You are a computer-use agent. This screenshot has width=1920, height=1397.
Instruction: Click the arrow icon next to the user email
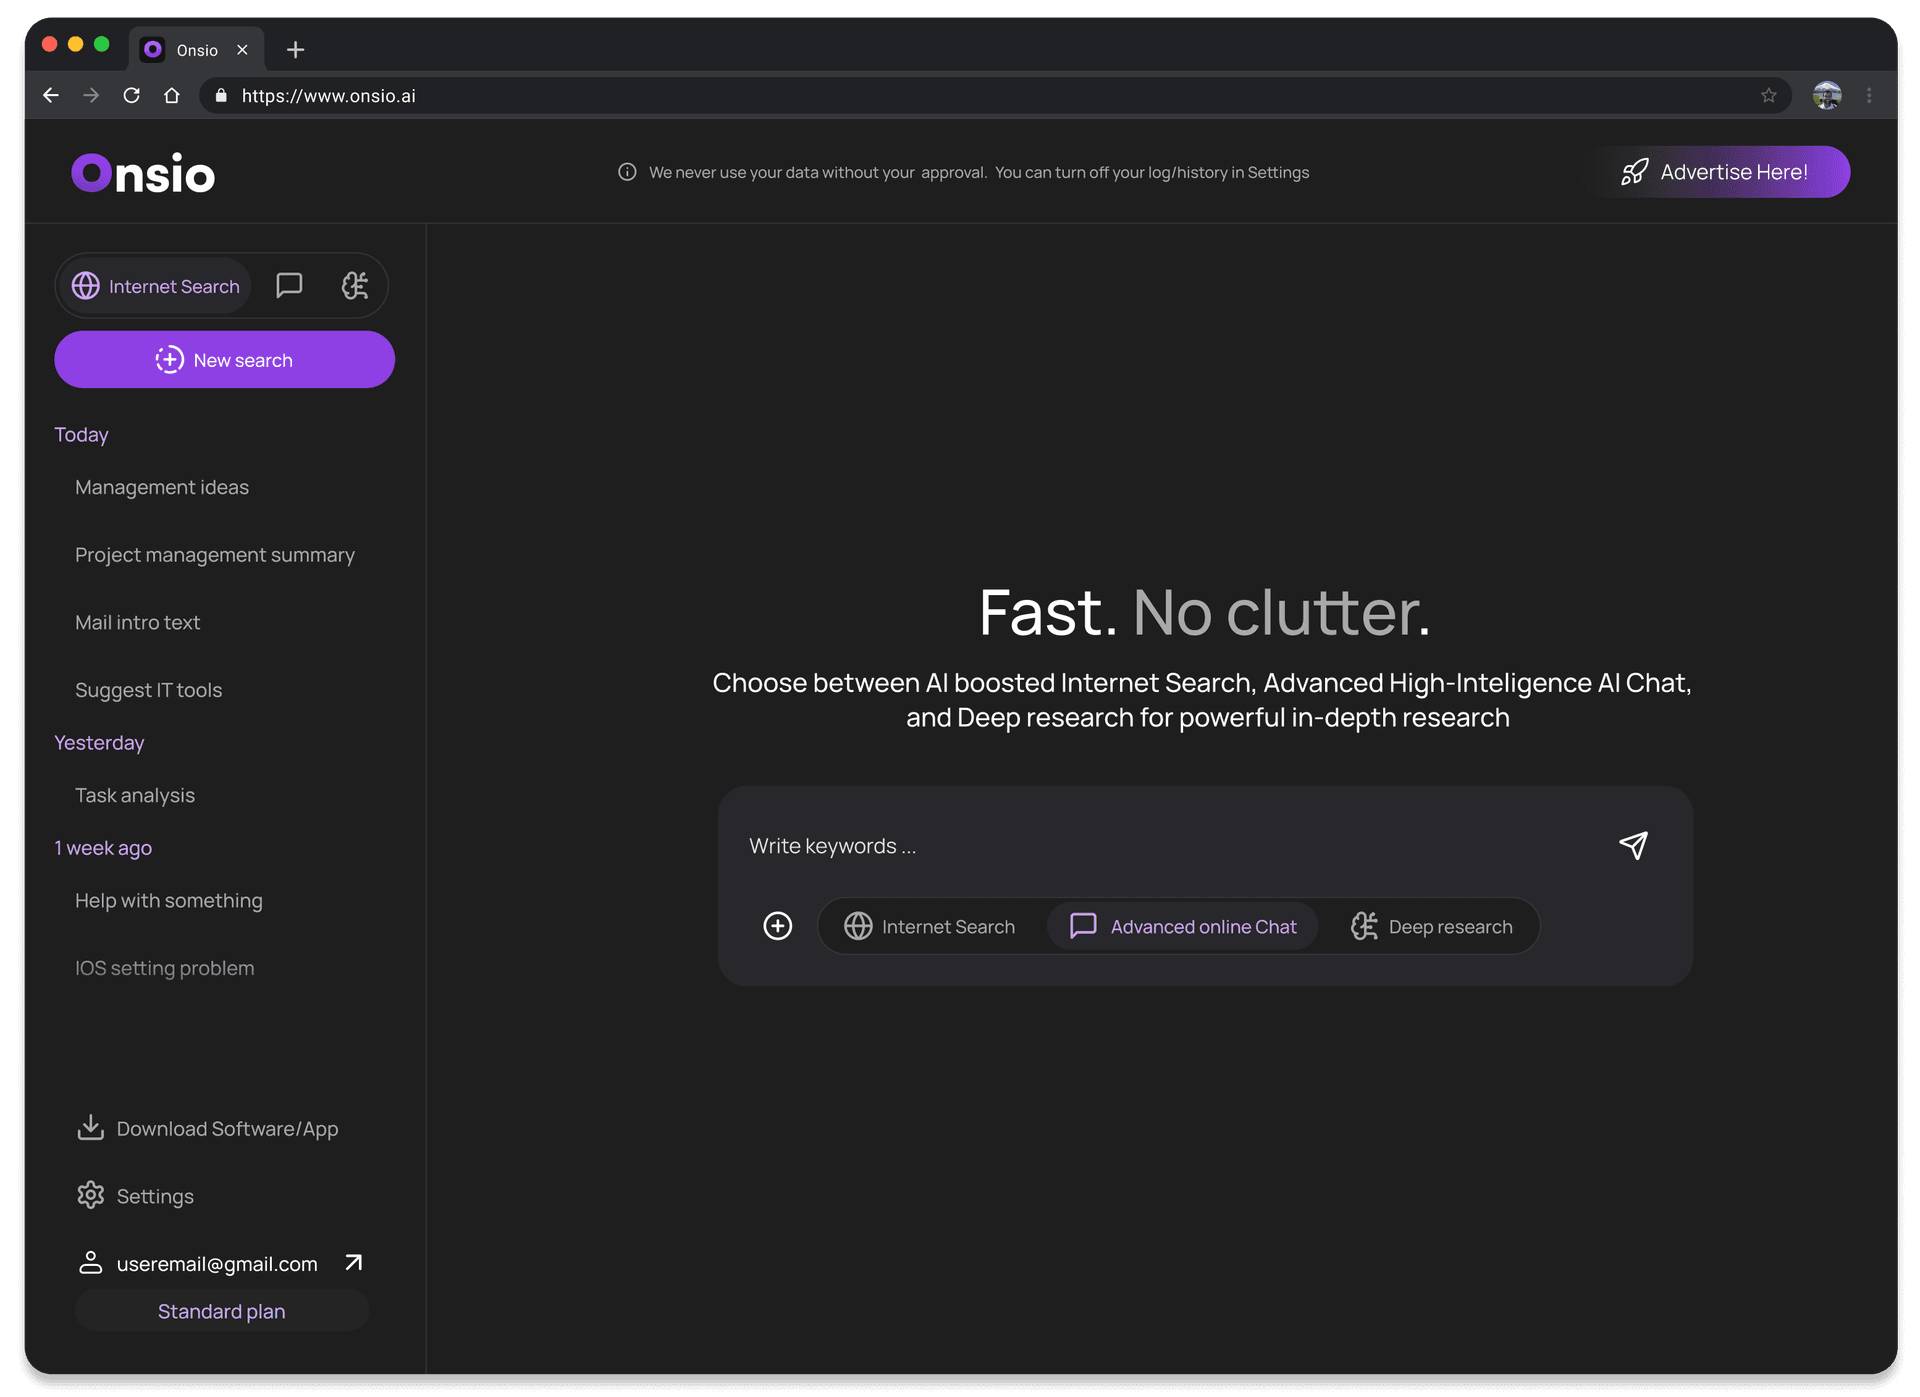(x=353, y=1263)
